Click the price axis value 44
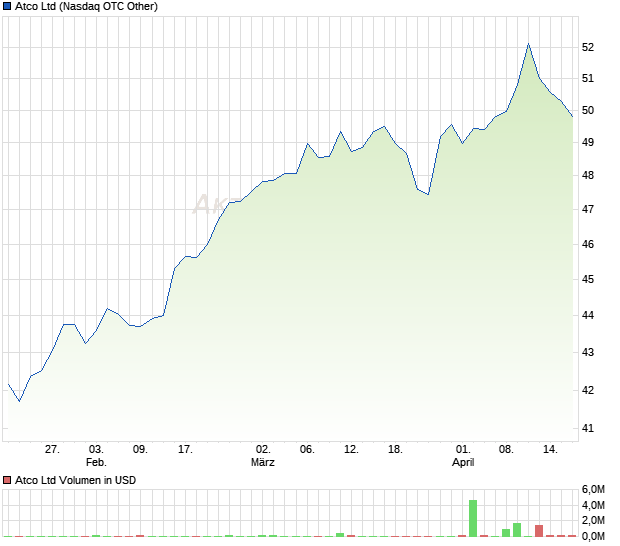 588,315
